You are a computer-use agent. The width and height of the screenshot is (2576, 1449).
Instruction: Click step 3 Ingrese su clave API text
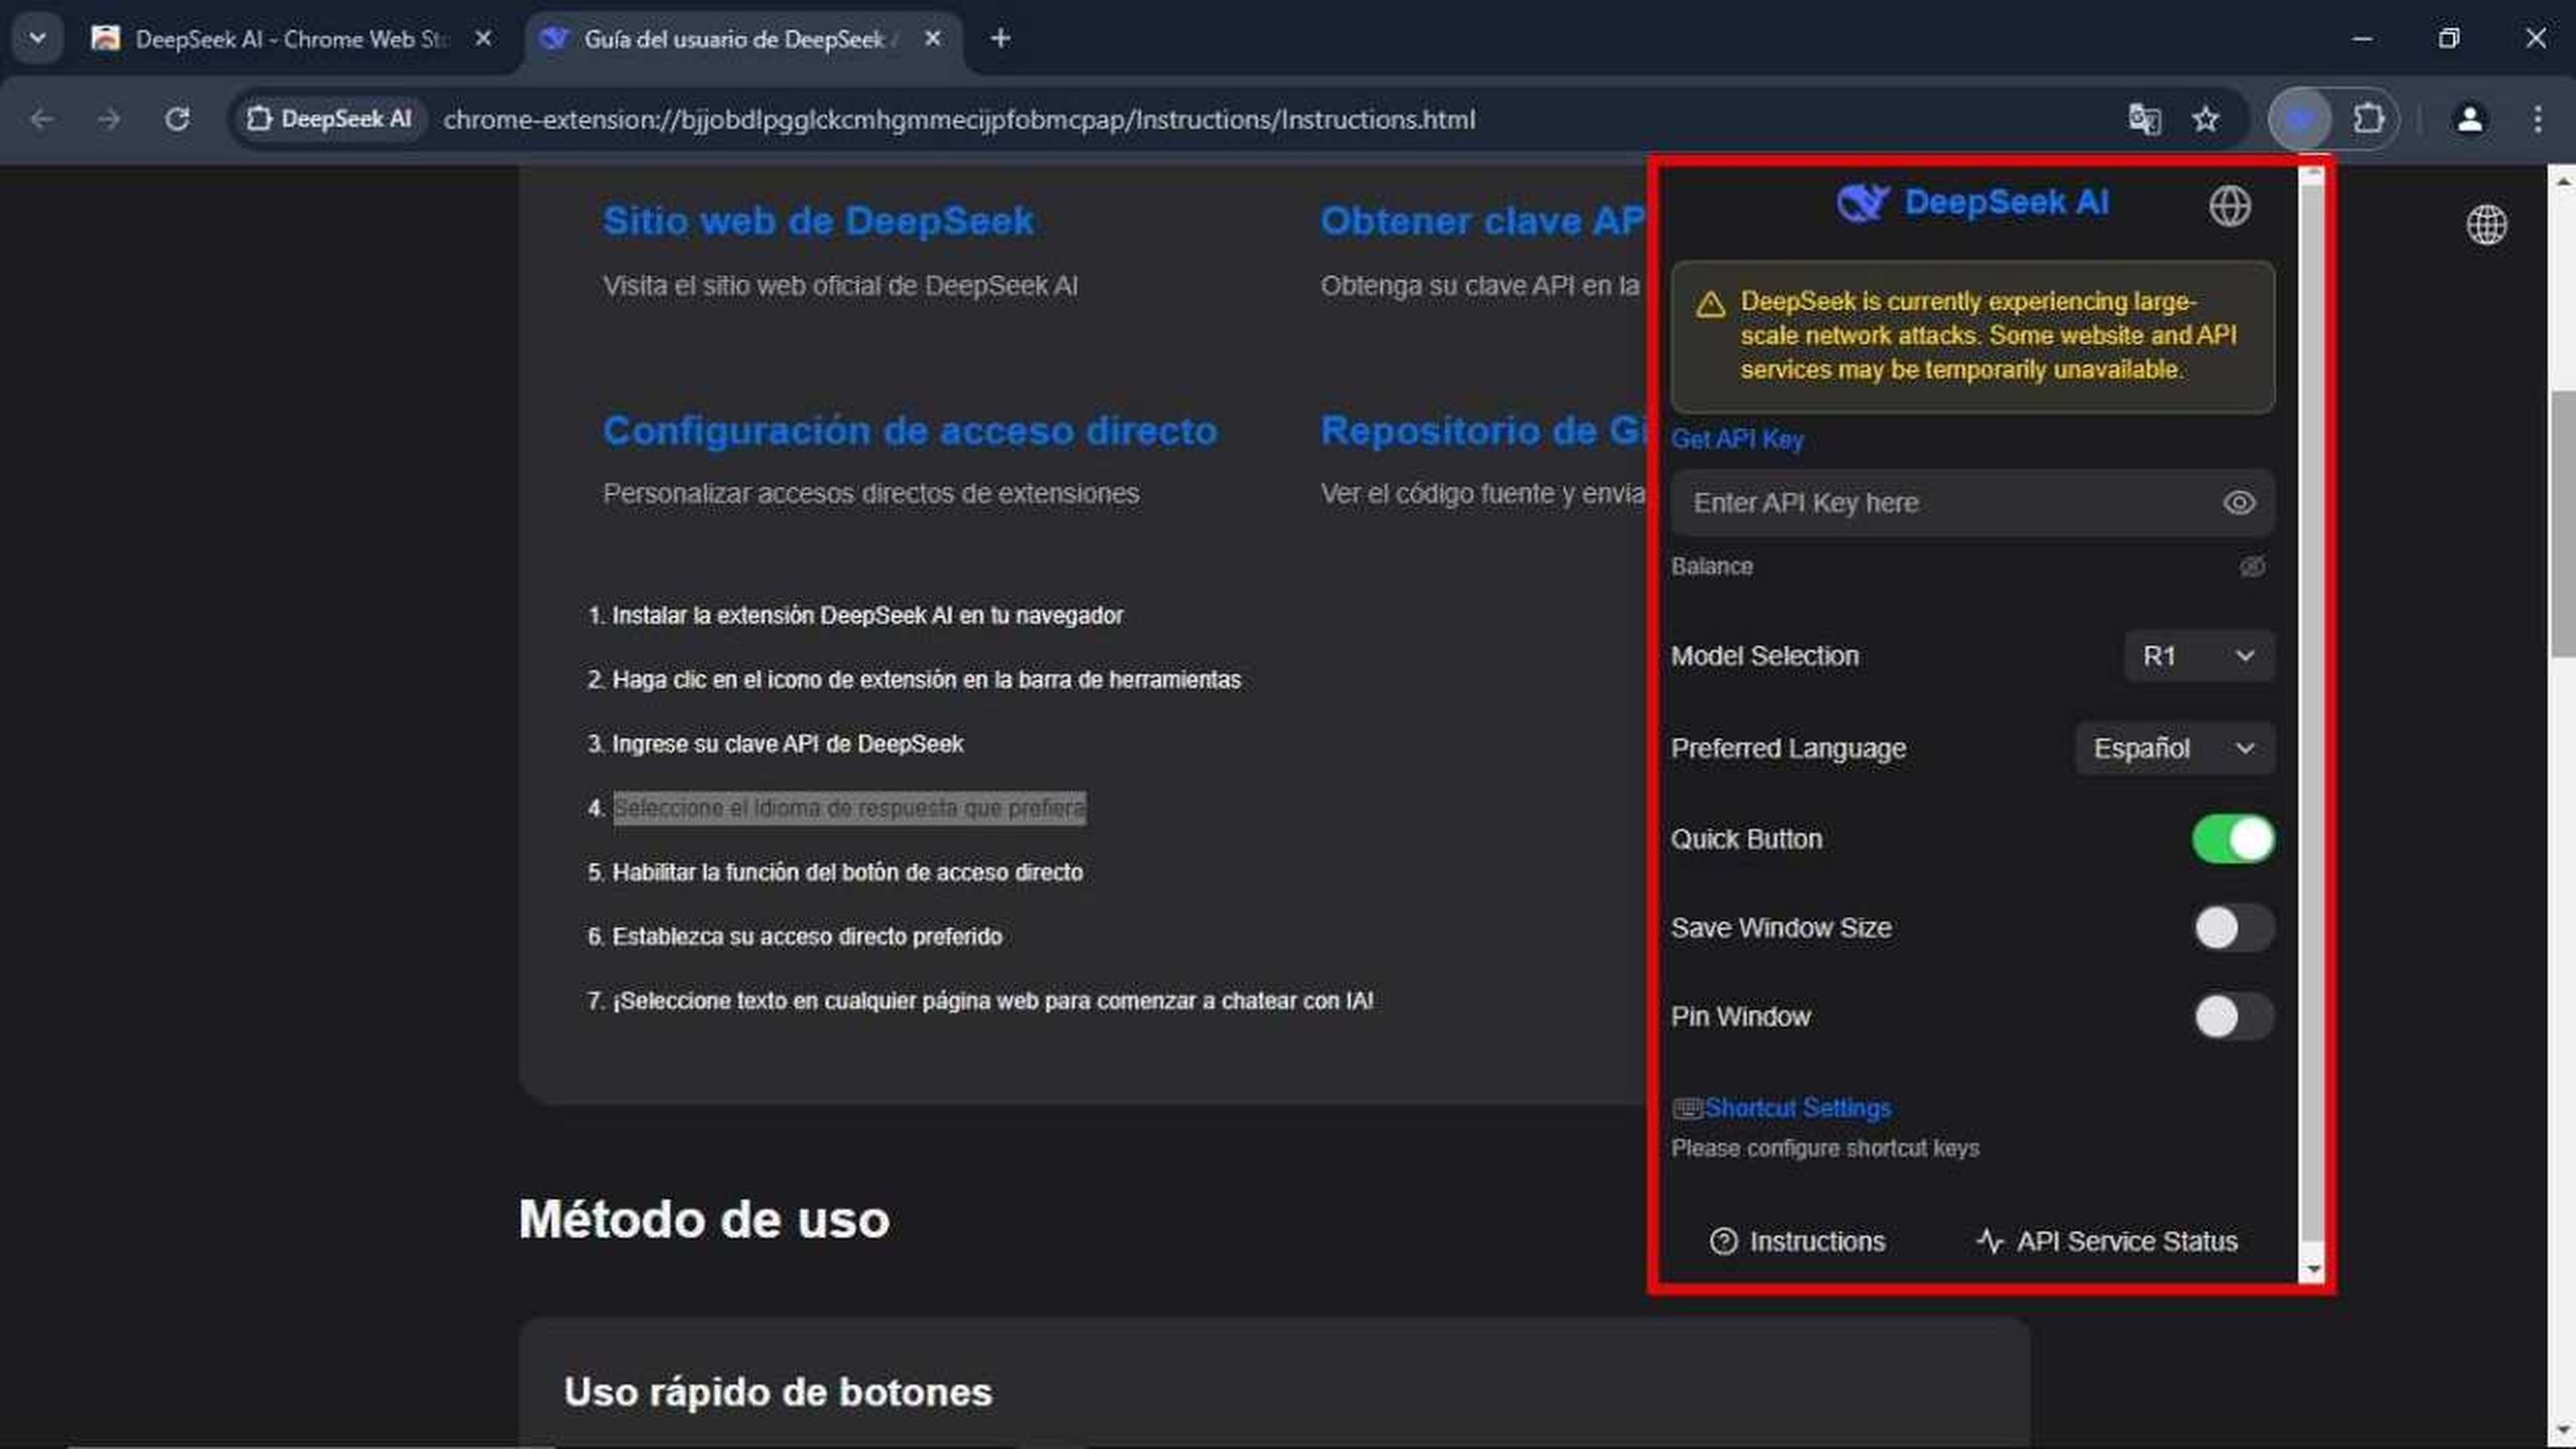pos(787,744)
